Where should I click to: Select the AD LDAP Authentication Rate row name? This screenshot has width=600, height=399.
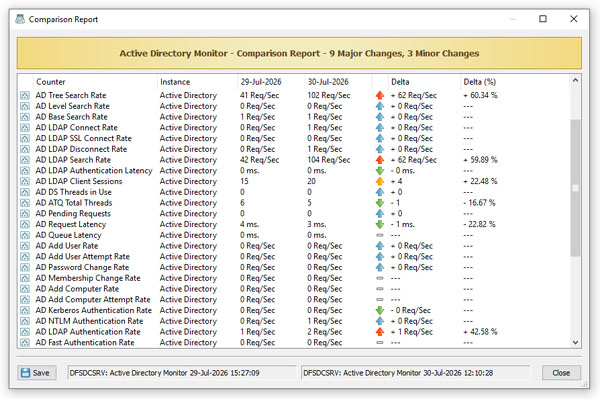88,332
